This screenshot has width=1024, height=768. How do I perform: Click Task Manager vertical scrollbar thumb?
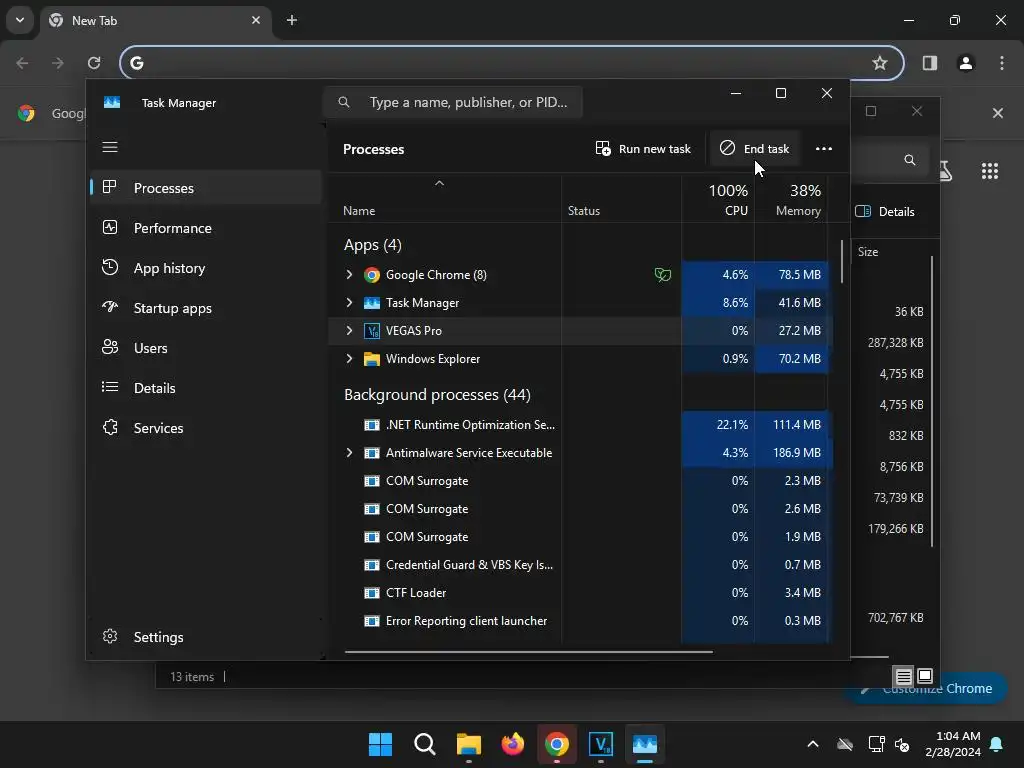[842, 261]
